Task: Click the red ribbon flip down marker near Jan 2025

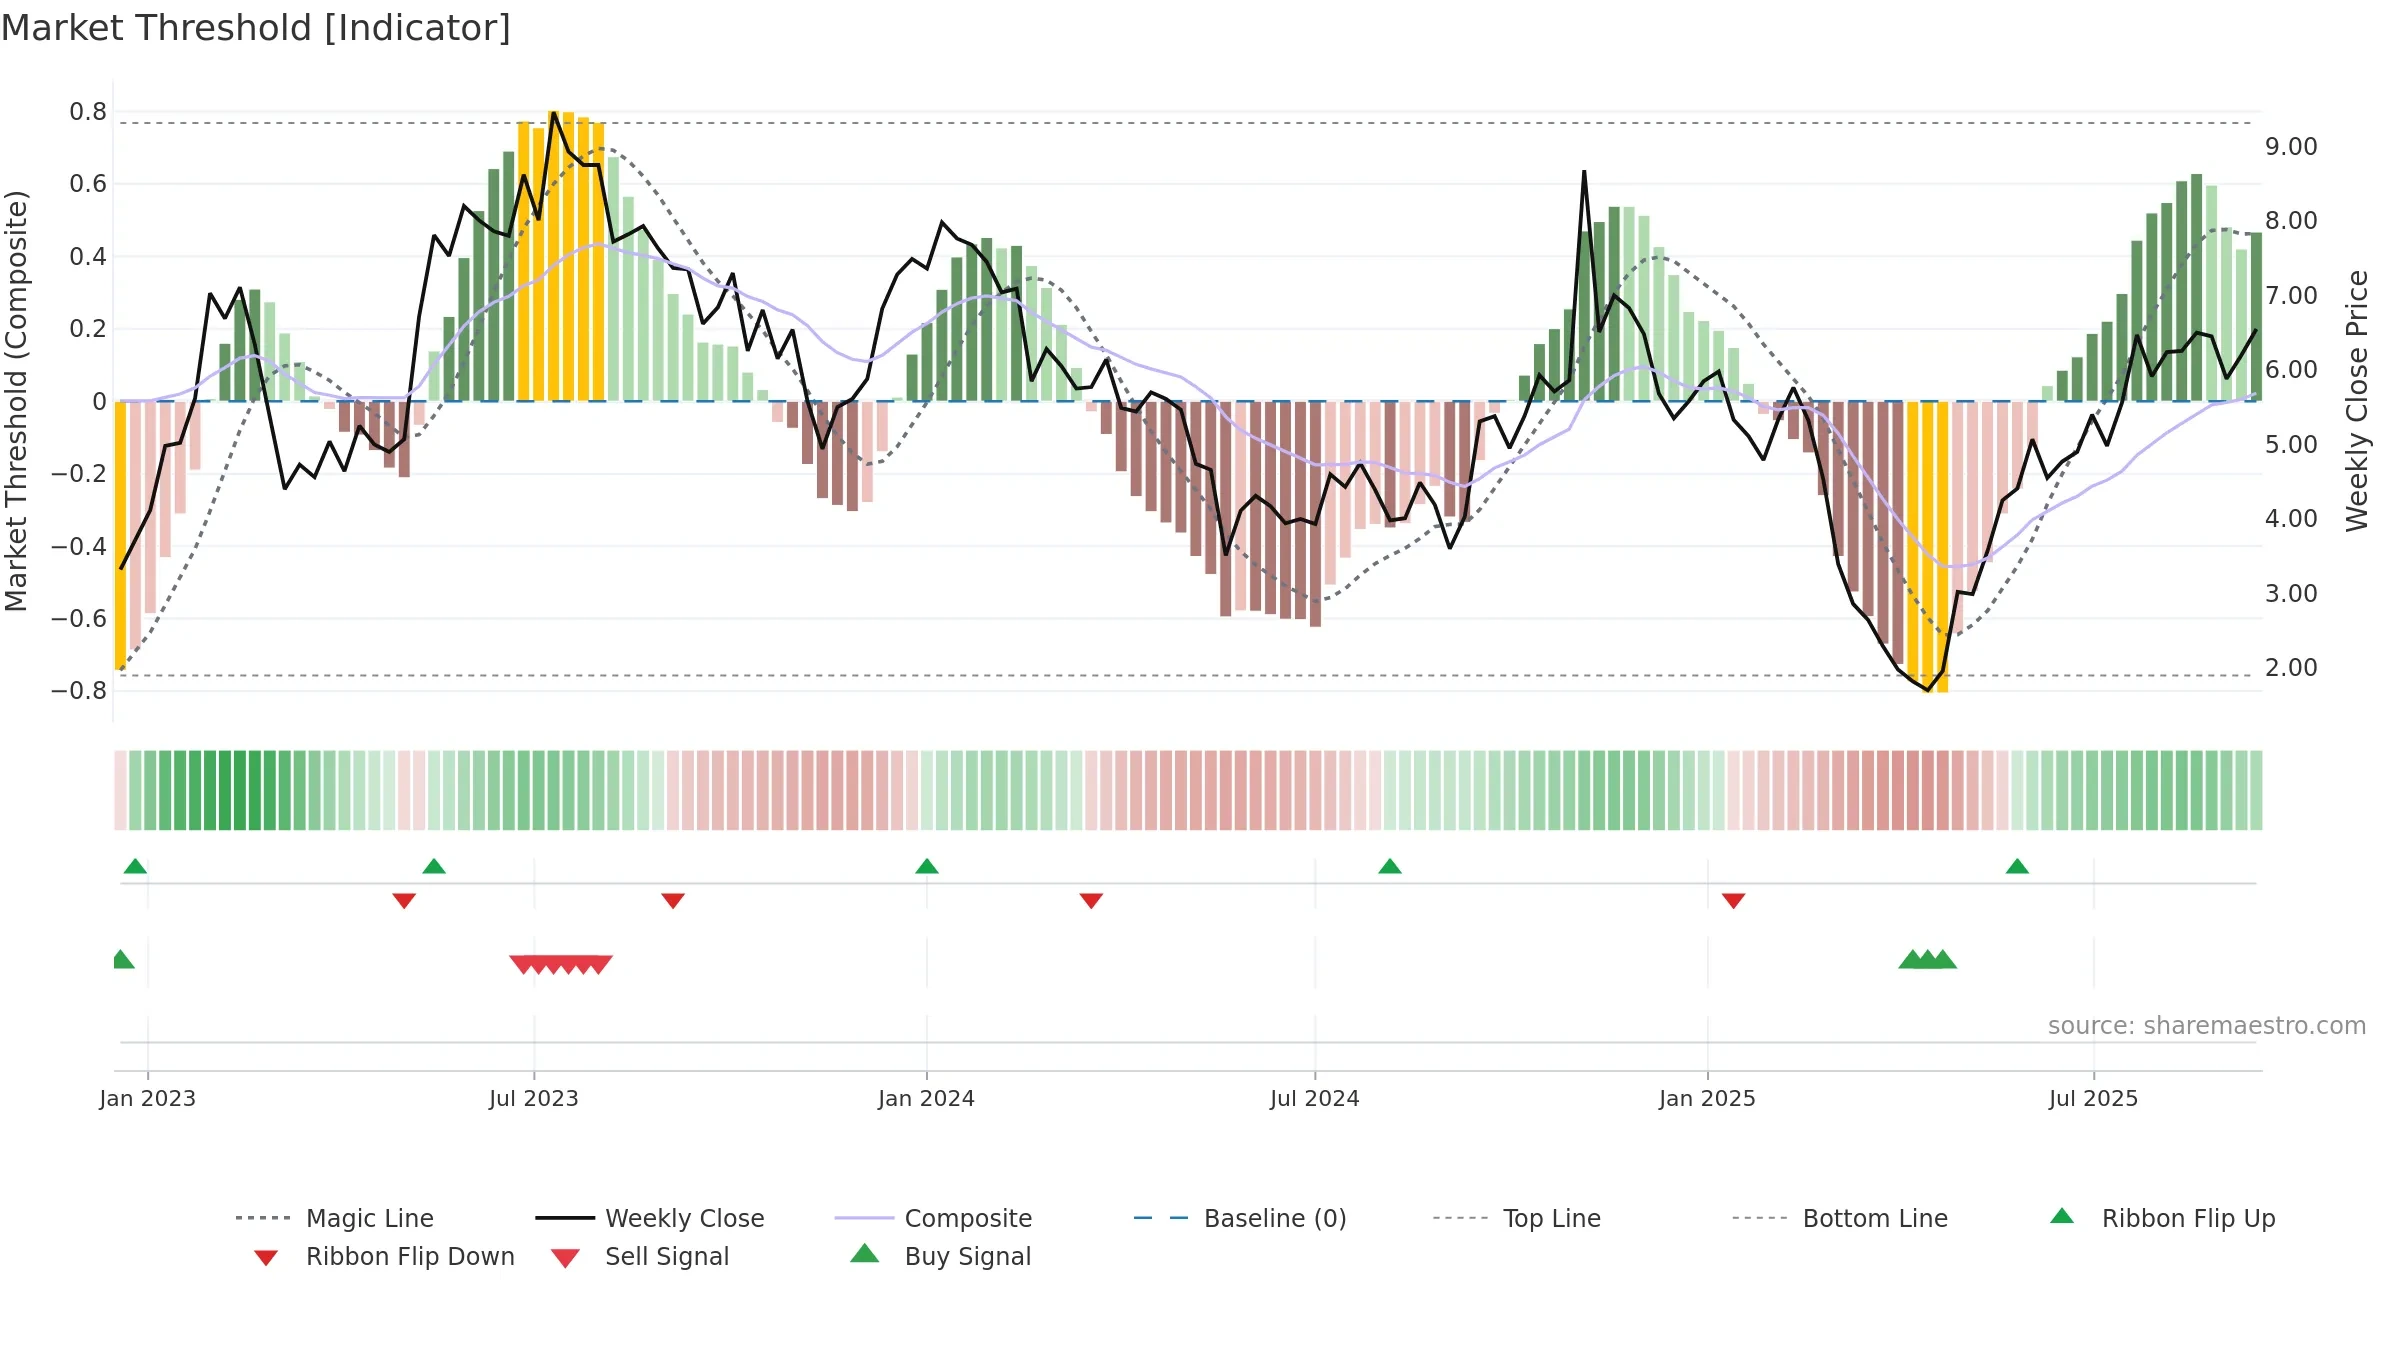Action: click(x=1734, y=901)
